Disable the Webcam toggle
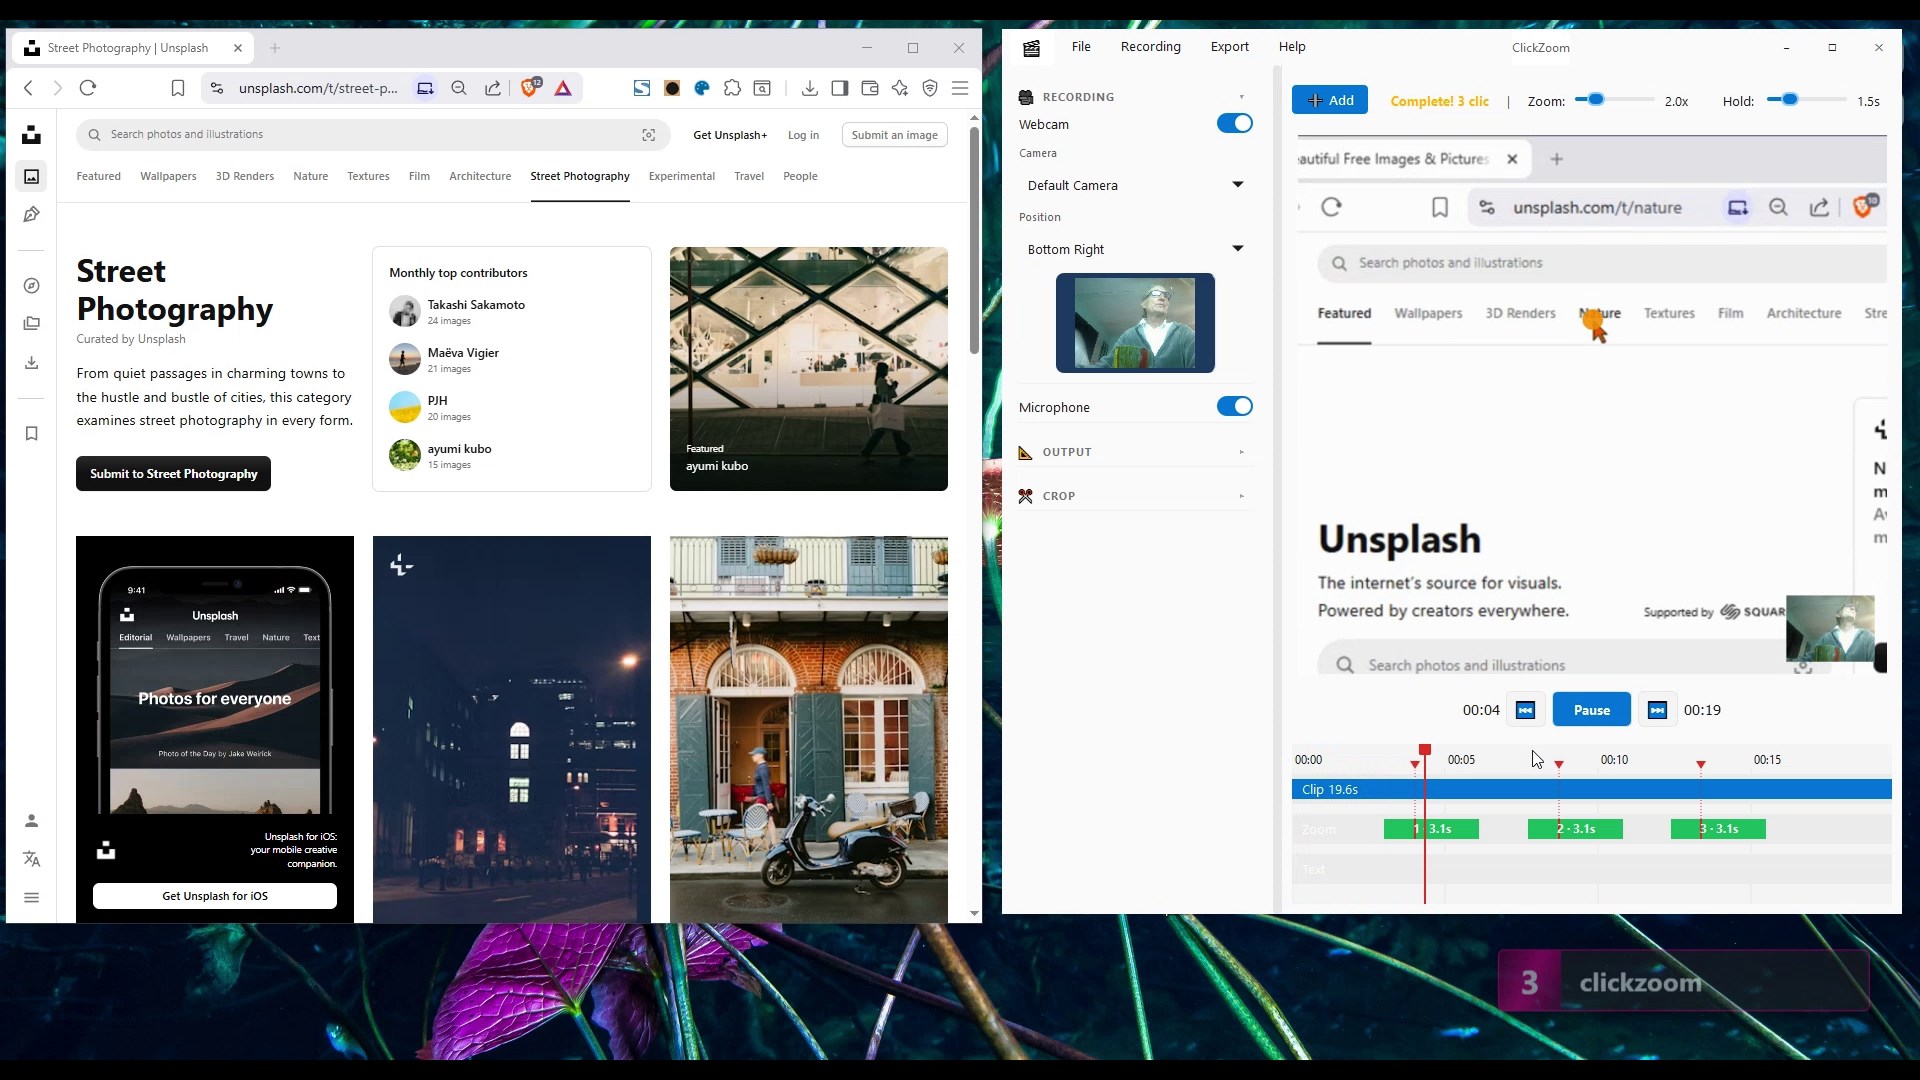The height and width of the screenshot is (1080, 1920). pyautogui.click(x=1234, y=123)
